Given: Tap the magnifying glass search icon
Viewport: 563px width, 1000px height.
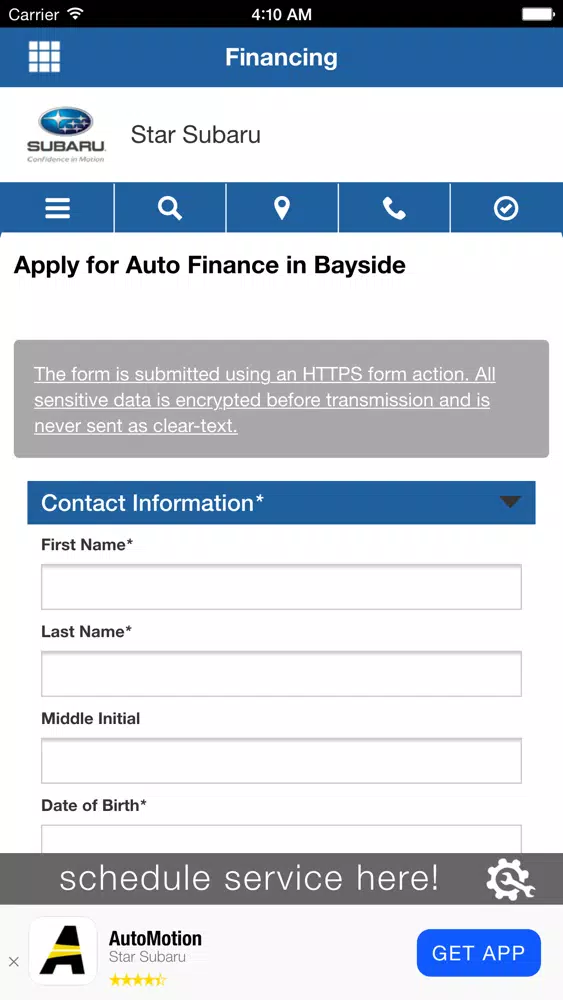Looking at the screenshot, I should [x=170, y=208].
